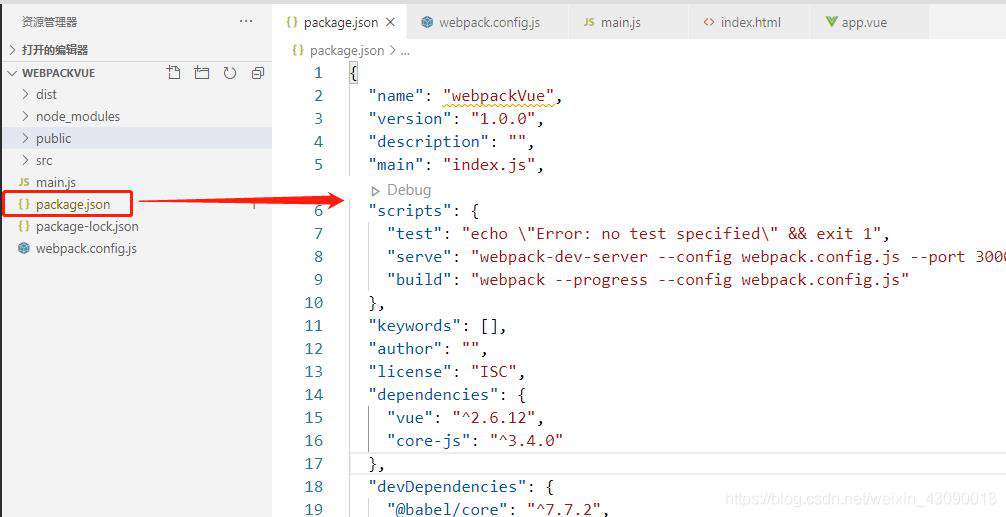
Task: Click the New File icon
Action: pyautogui.click(x=174, y=72)
